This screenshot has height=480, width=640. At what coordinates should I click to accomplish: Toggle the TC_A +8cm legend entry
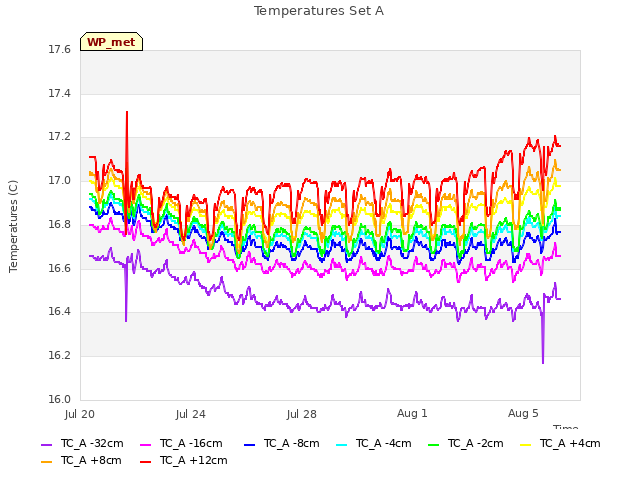[81, 461]
